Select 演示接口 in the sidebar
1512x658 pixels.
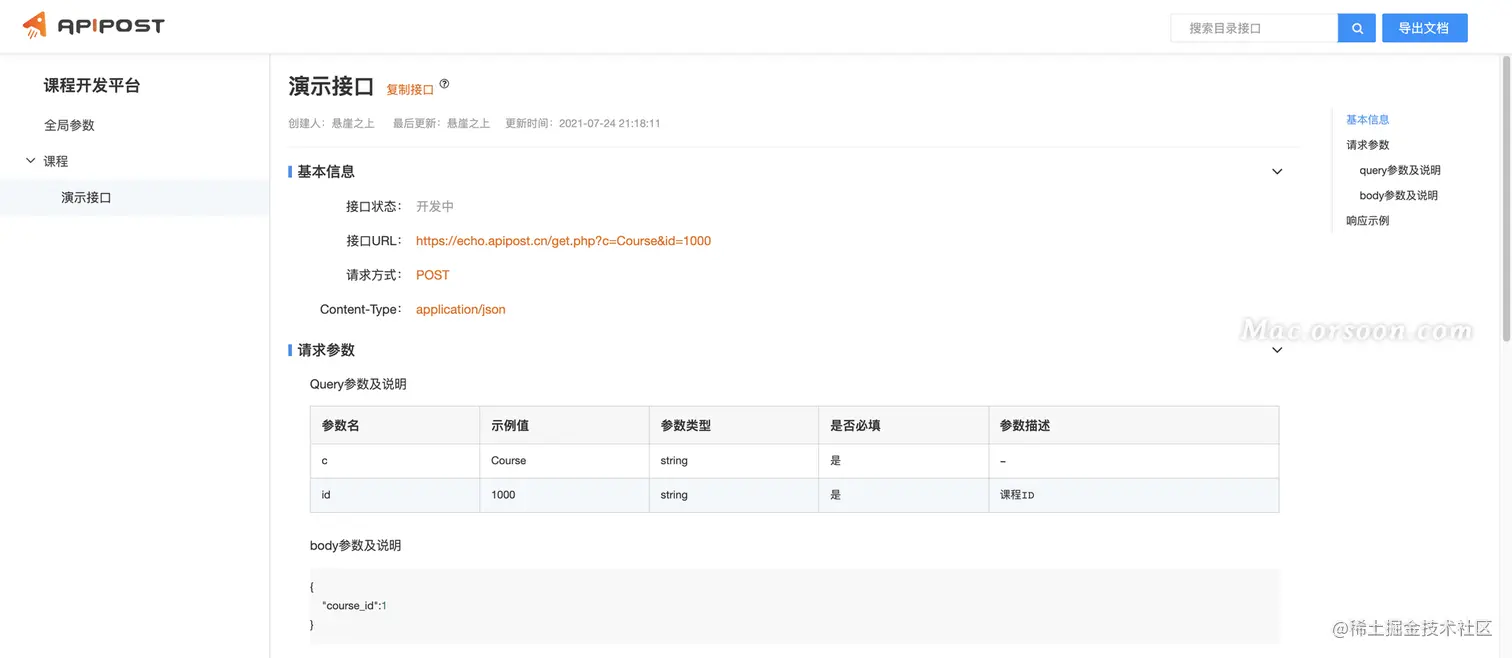point(86,197)
